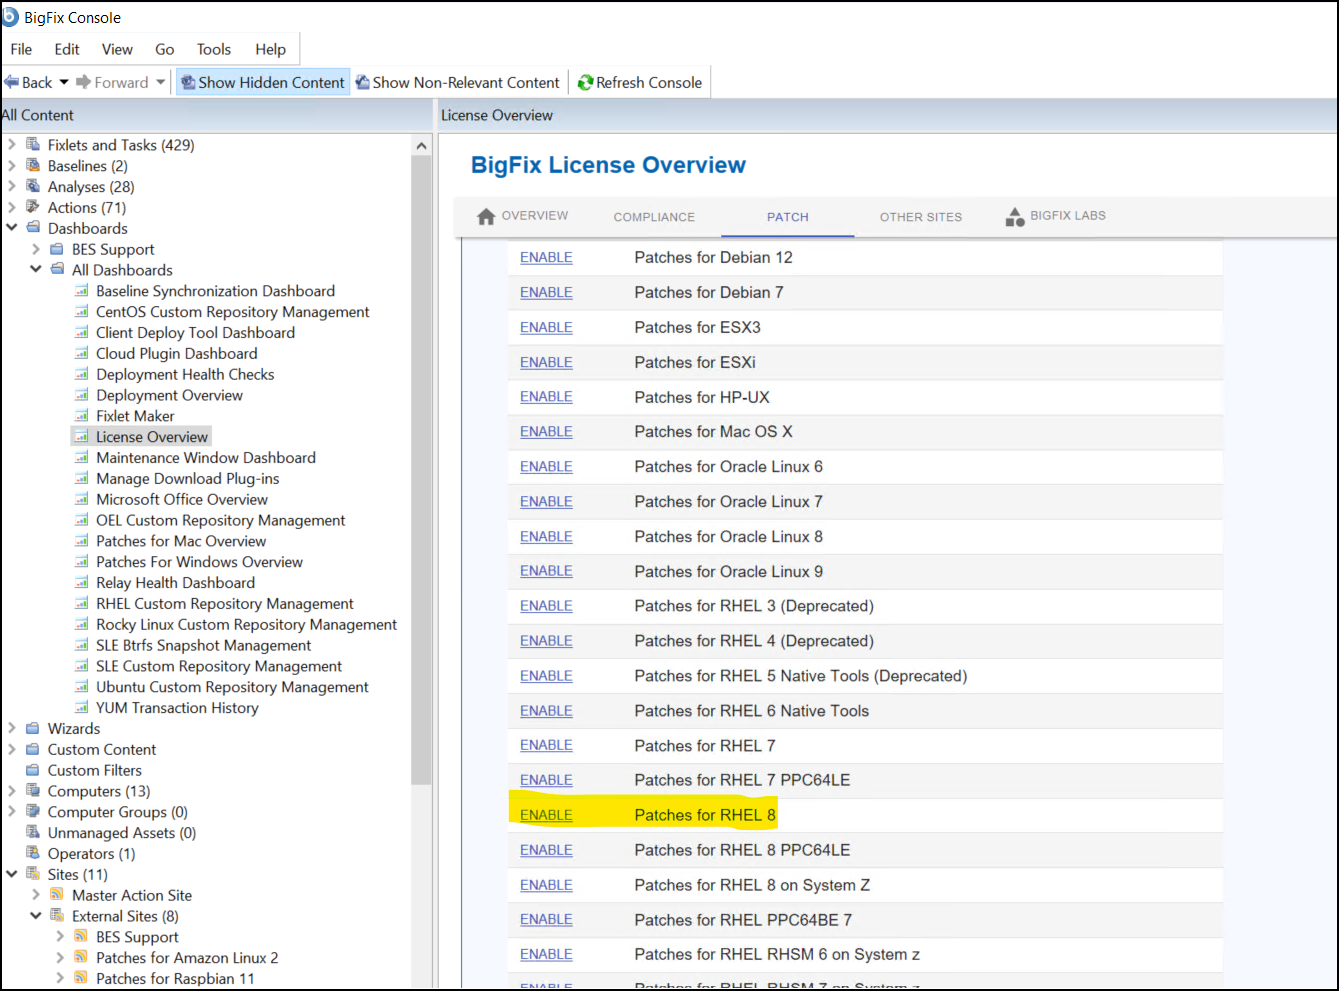Click the Back navigation arrow icon

click(x=12, y=82)
